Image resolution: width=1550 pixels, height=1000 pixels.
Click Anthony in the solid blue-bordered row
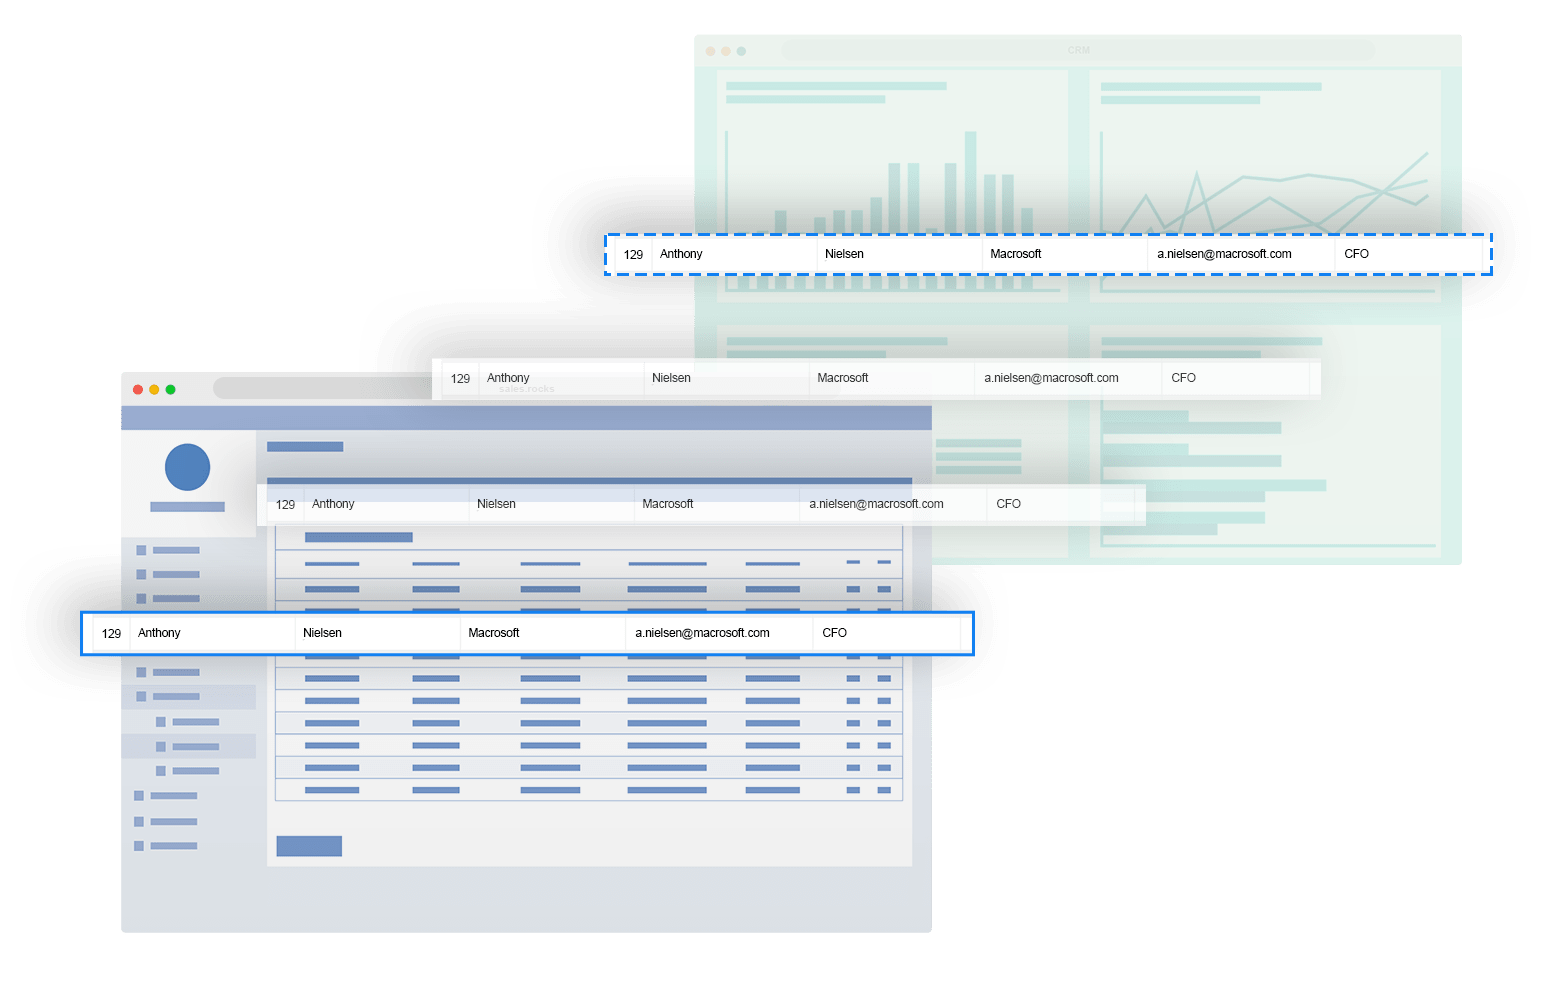[x=159, y=633]
